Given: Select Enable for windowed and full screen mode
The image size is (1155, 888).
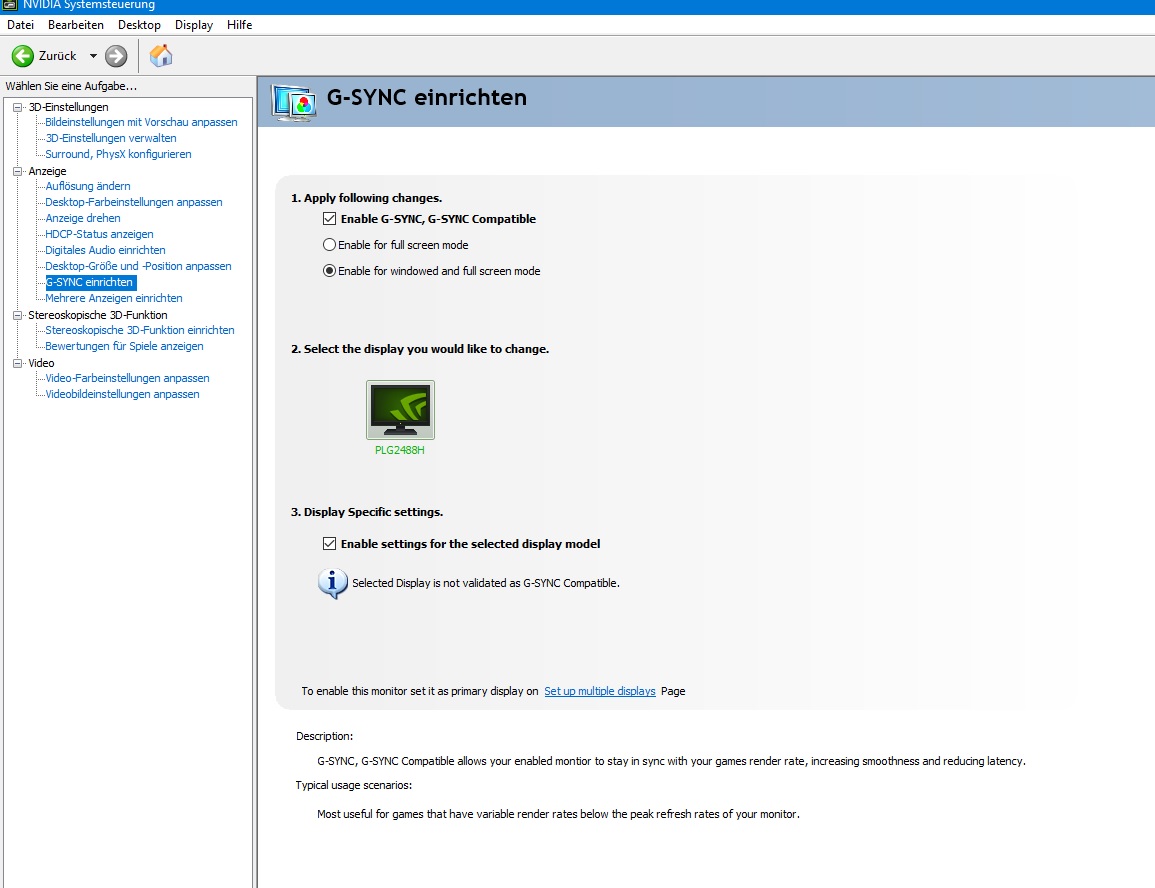Looking at the screenshot, I should click(329, 271).
